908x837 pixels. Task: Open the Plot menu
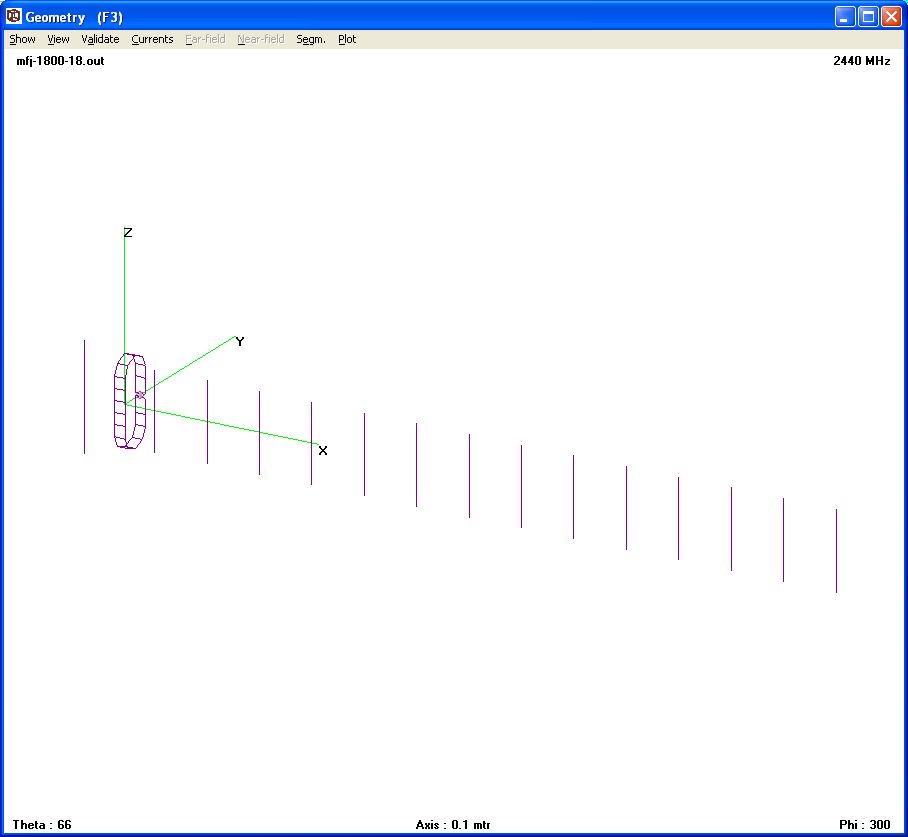[x=346, y=39]
